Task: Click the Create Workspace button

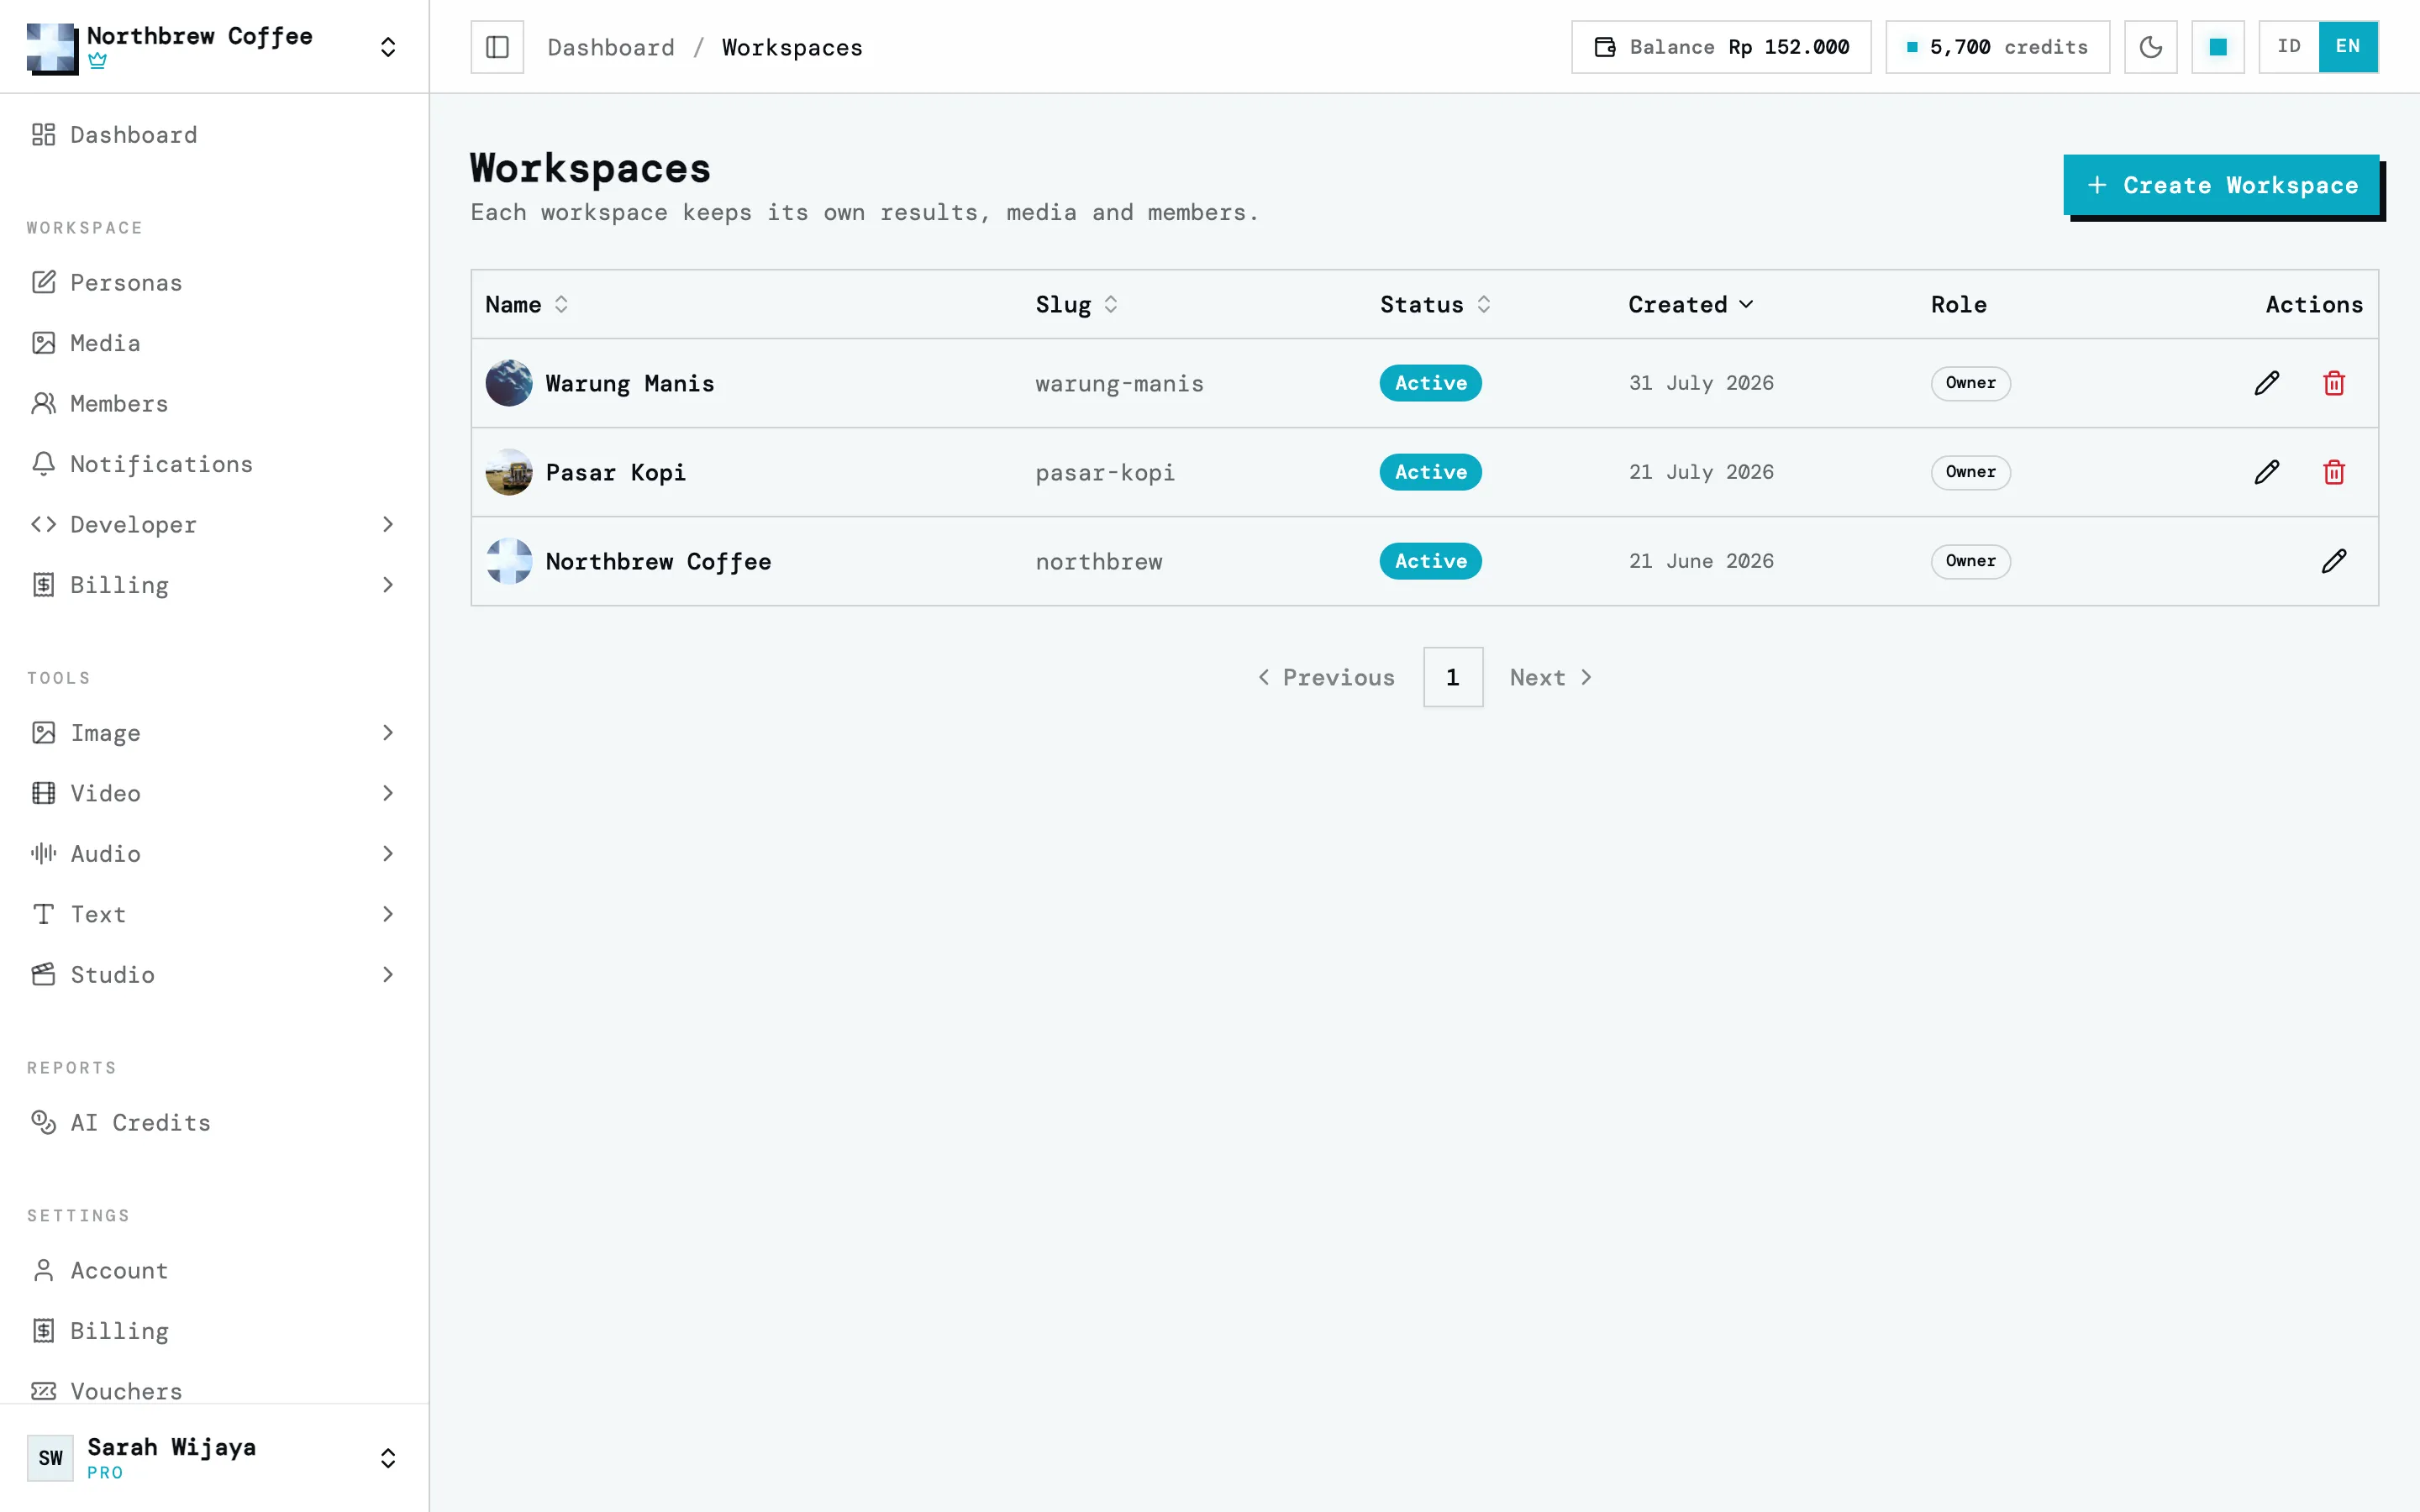Action: coord(2222,185)
